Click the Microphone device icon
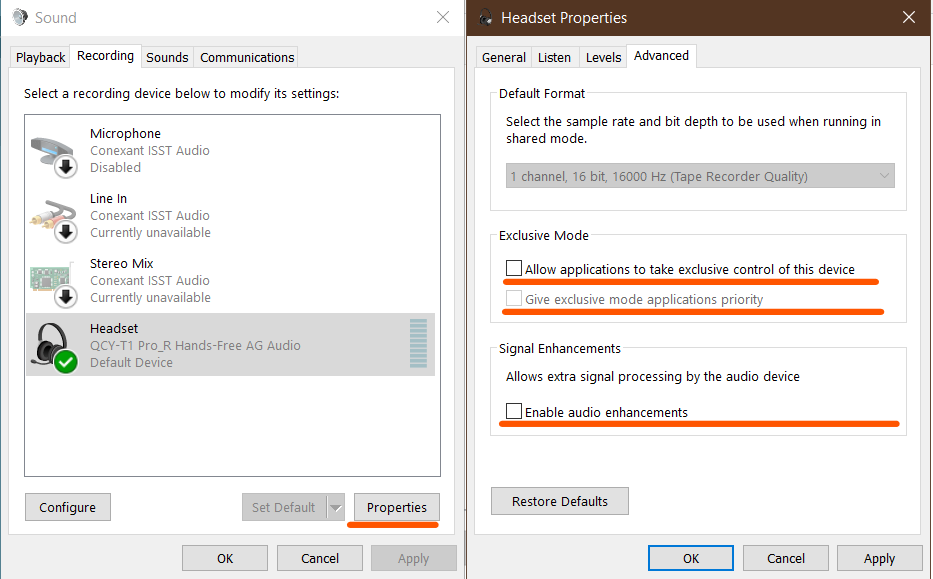933x579 pixels. pyautogui.click(x=54, y=150)
